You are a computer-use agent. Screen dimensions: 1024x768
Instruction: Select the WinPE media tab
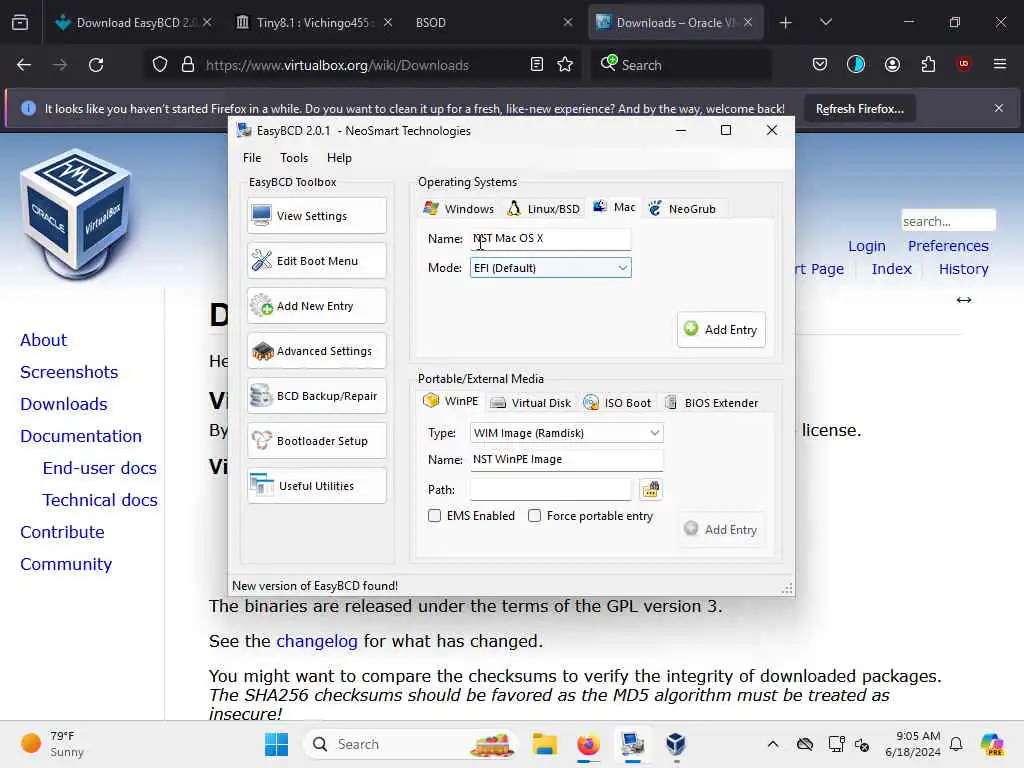coord(450,401)
